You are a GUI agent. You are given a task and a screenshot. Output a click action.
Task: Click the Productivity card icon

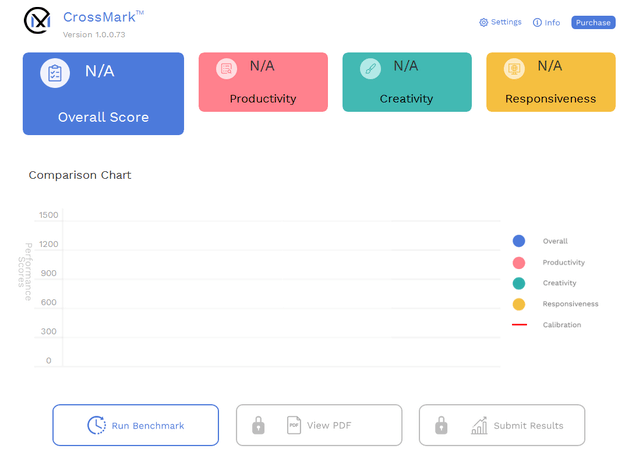click(x=227, y=69)
